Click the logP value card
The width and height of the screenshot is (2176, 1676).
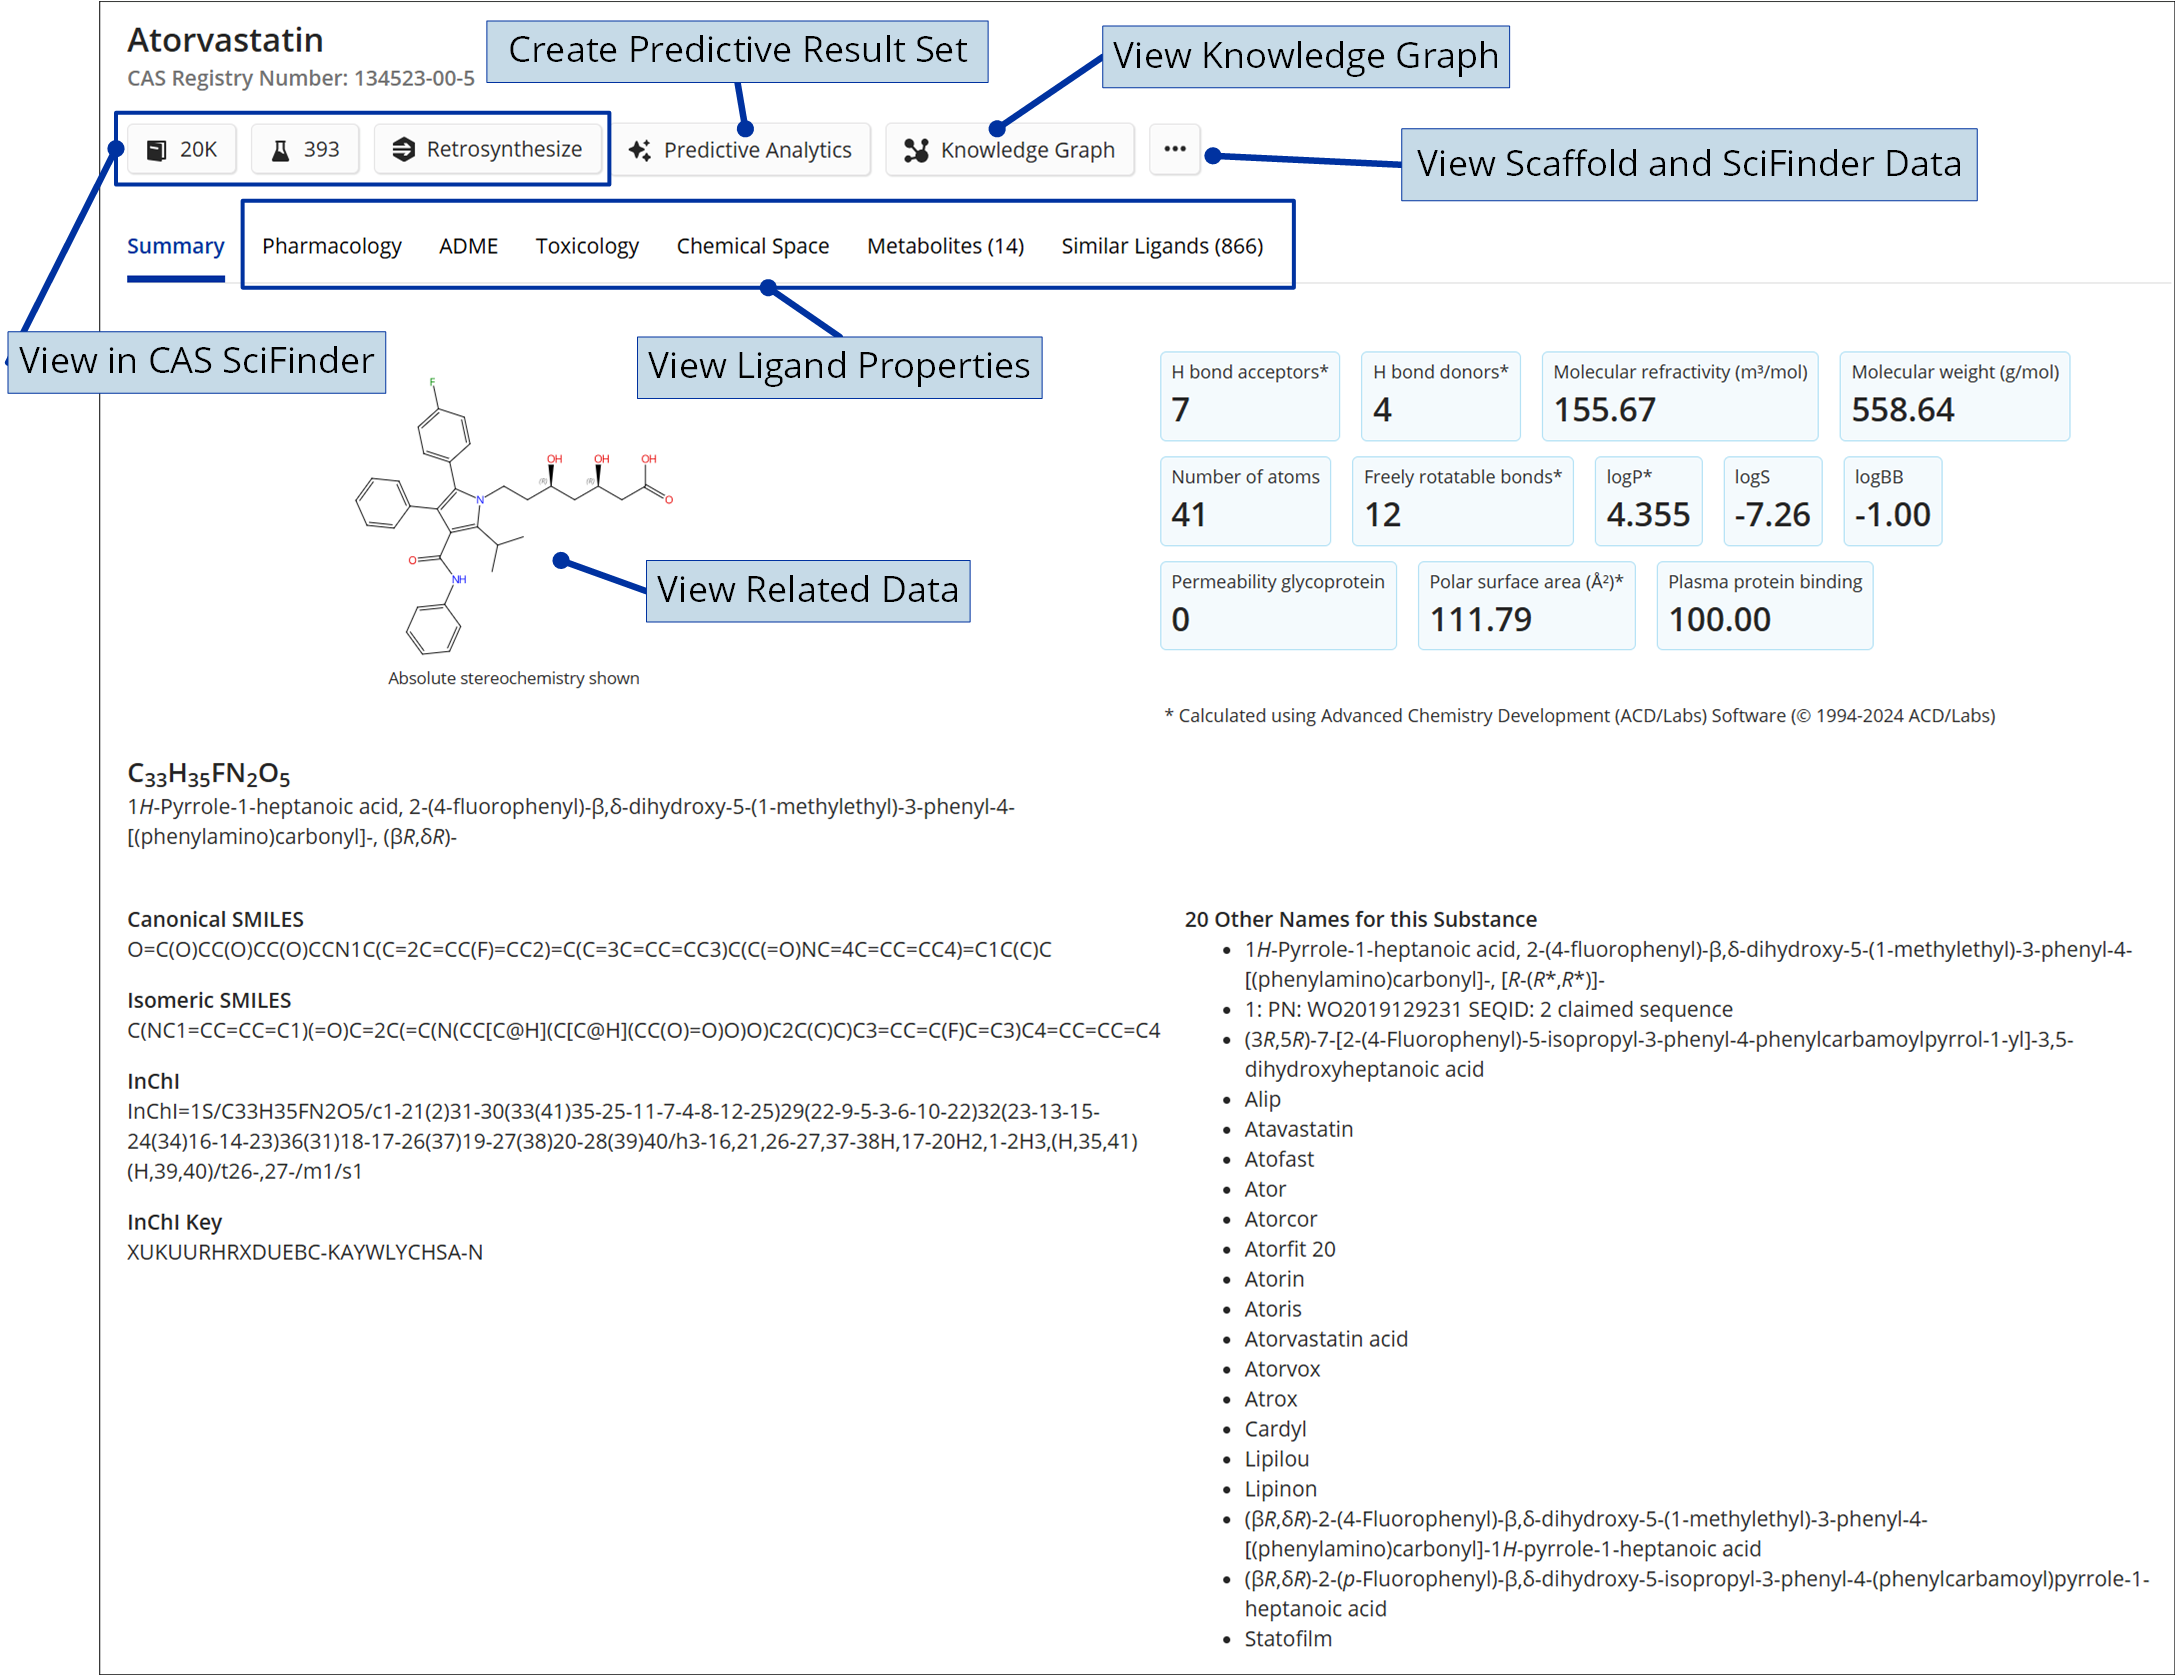1647,501
